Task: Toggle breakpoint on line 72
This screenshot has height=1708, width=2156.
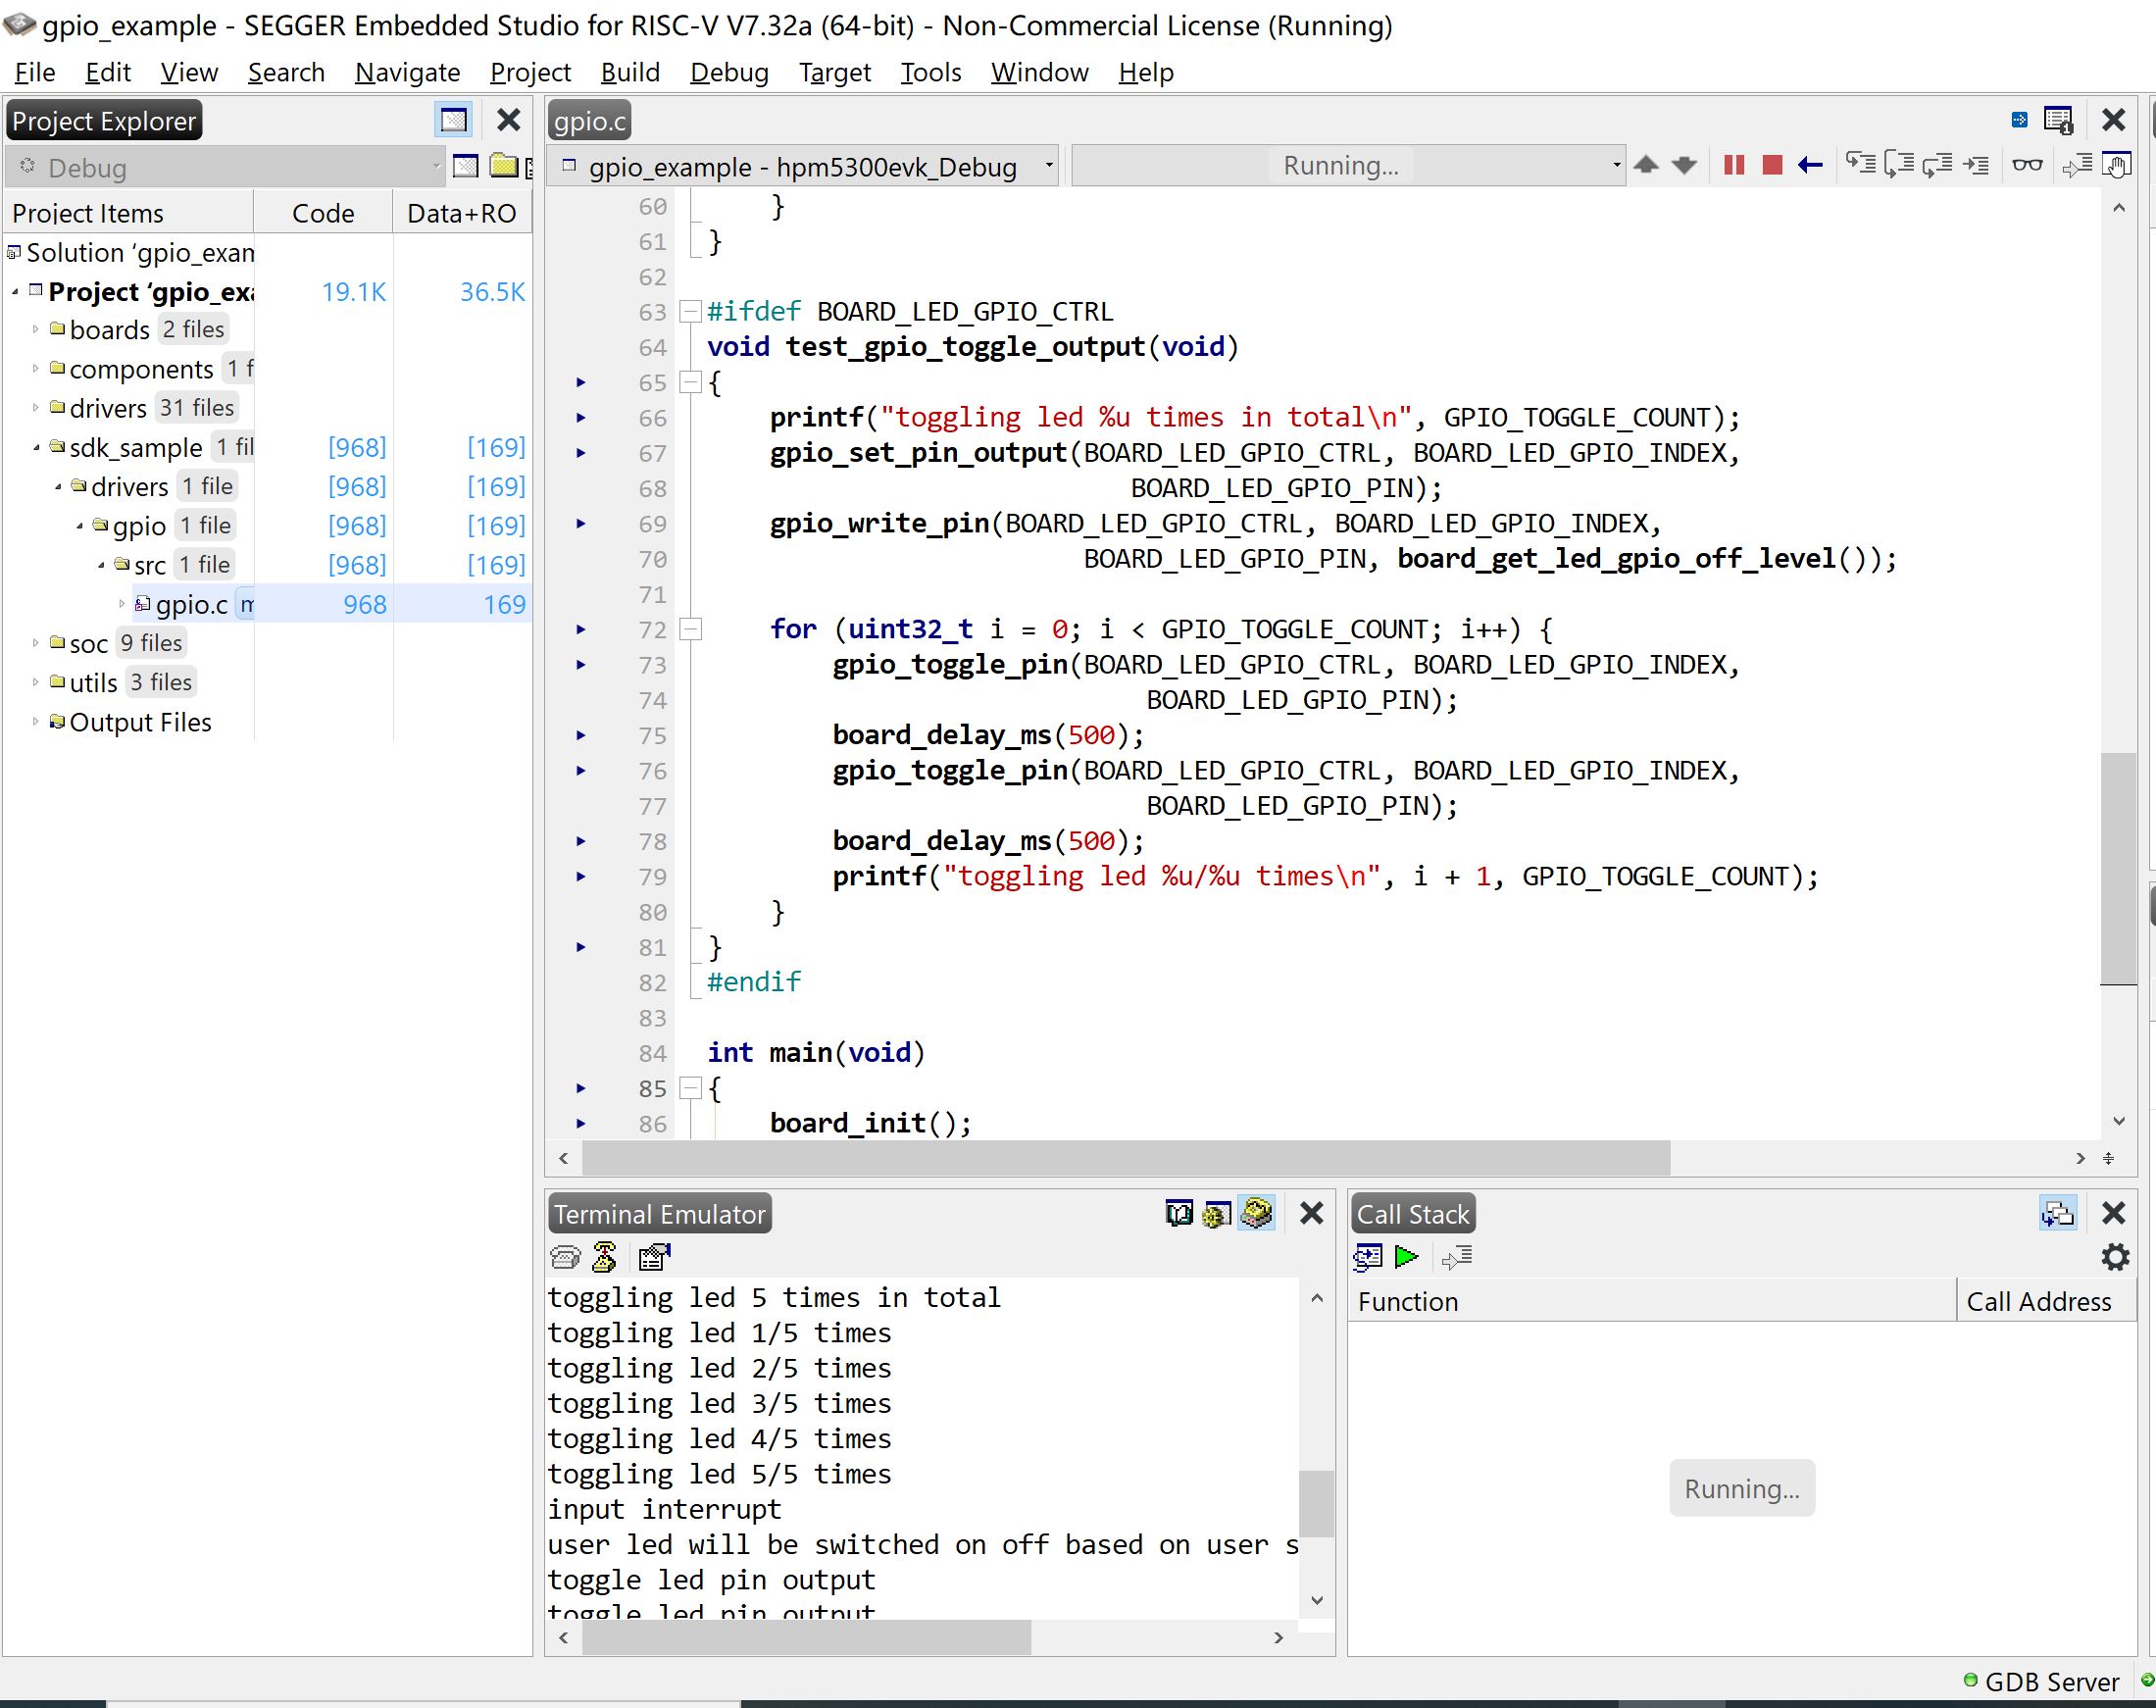Action: [x=584, y=628]
